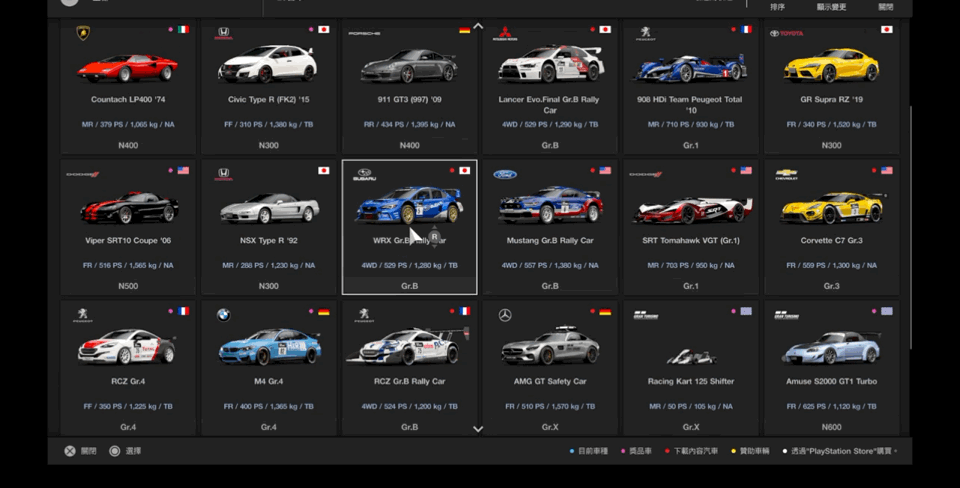Select the Racing Kart 125 Shifter image
This screenshot has width=960, height=488.
pos(691,355)
